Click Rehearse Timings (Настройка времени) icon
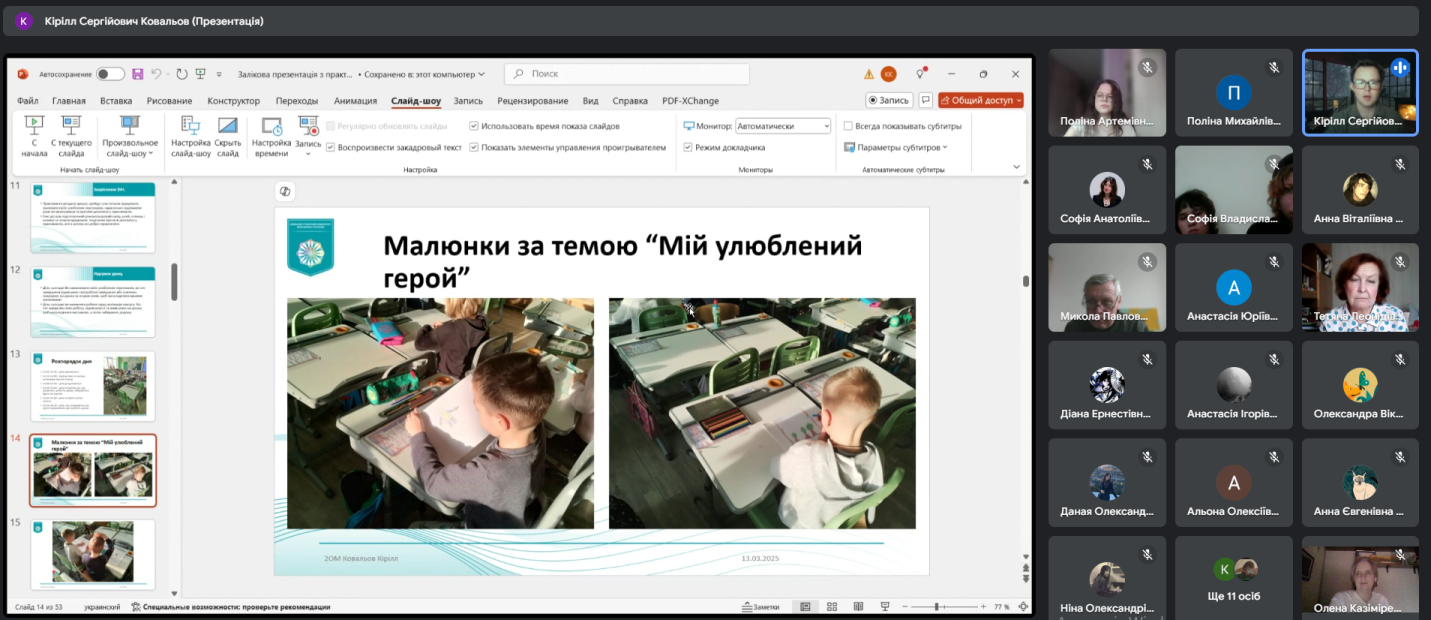This screenshot has height=620, width=1431. pos(271,134)
